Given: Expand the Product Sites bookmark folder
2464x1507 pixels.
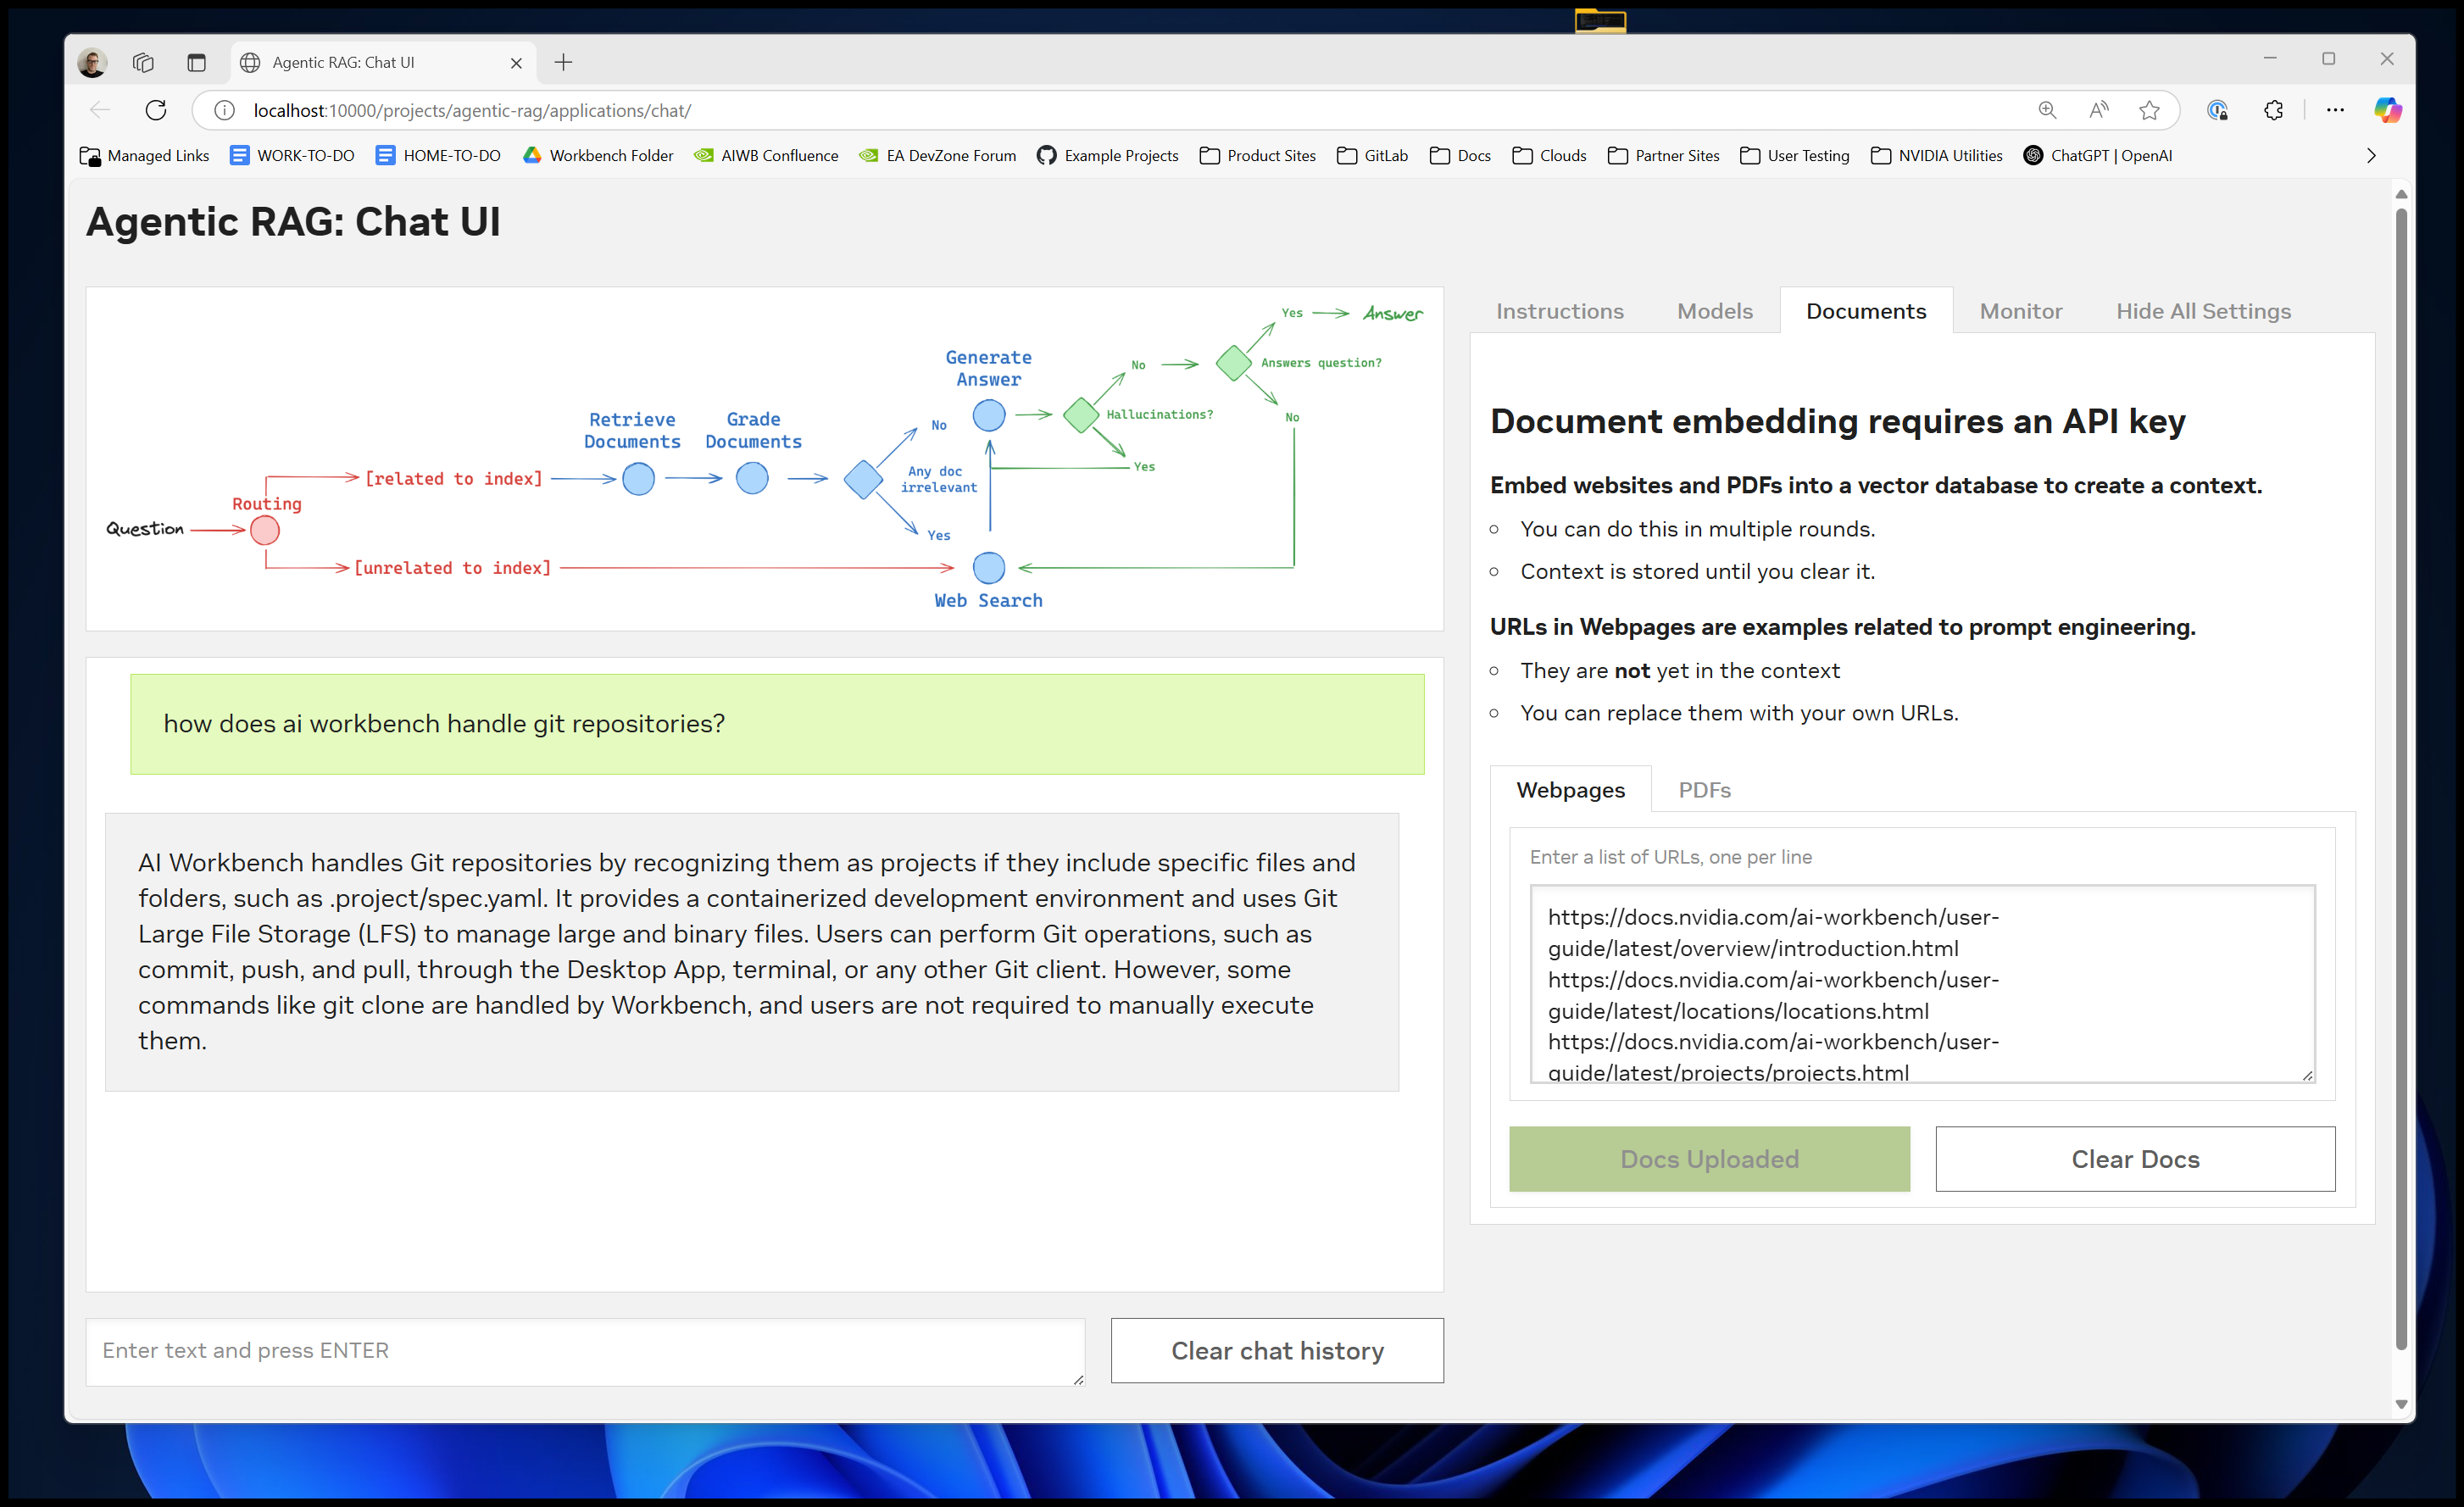Looking at the screenshot, I should pos(1258,156).
